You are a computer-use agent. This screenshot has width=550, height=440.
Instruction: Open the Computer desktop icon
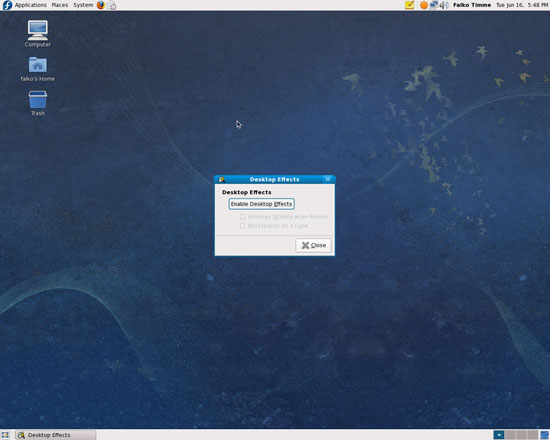38,34
